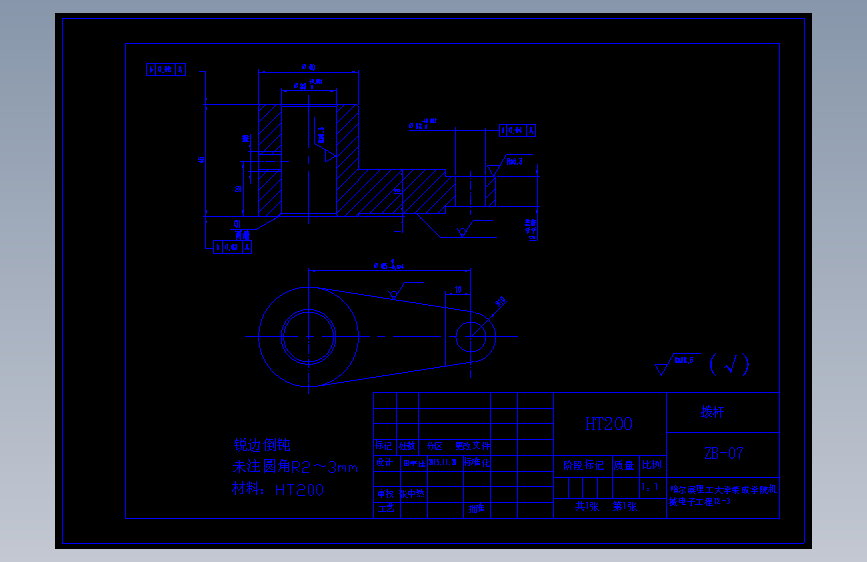The image size is (867, 562).
Task: Click the vertical 45 height dimension
Action: click(x=201, y=159)
